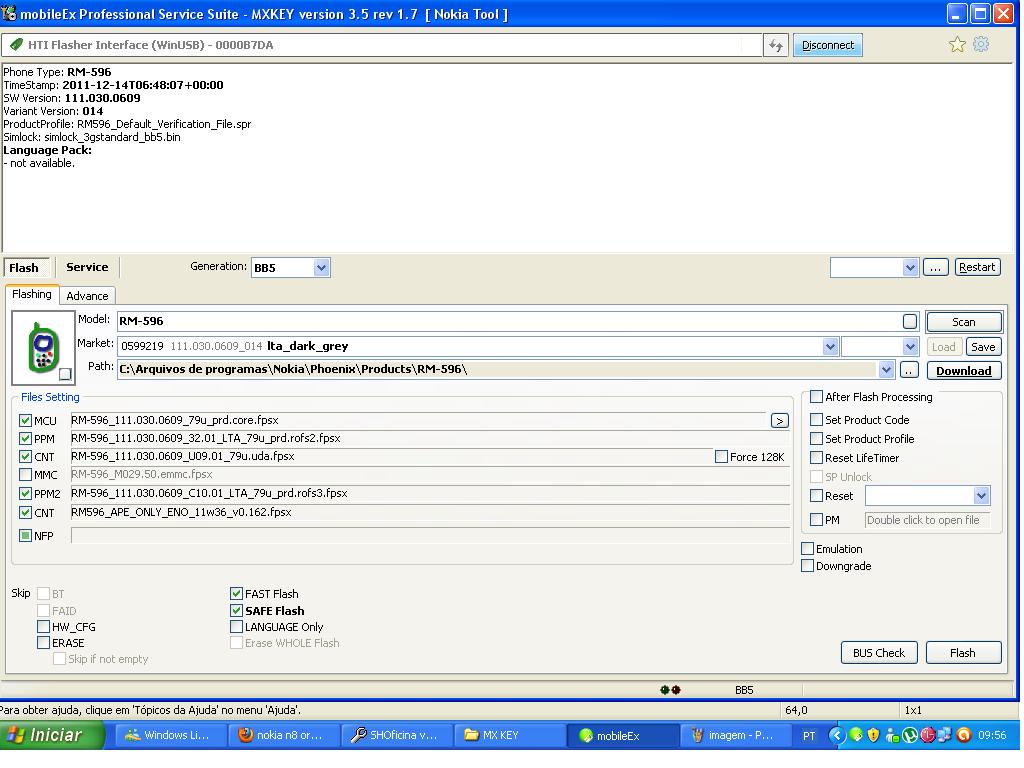Click the Save button
The image size is (1024, 768).
[x=983, y=347]
